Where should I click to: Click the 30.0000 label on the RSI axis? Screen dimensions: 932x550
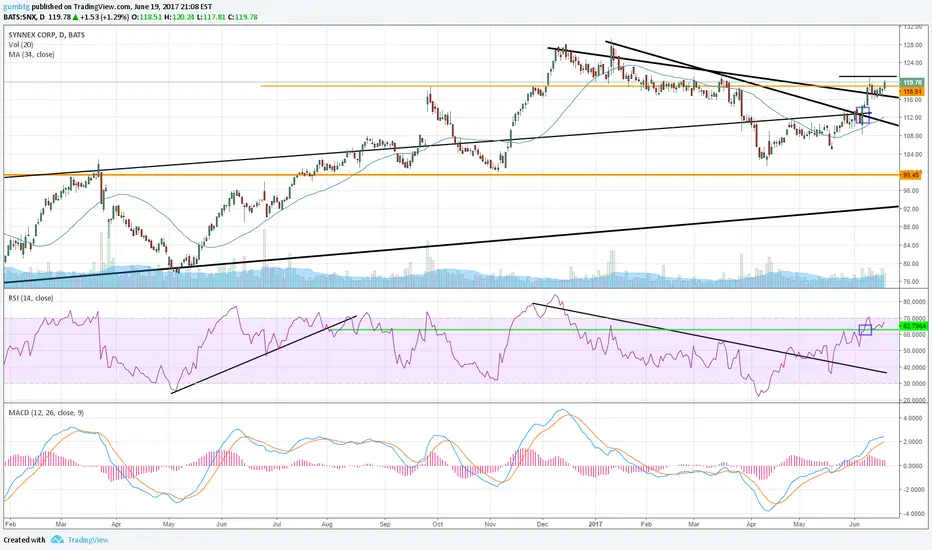coord(914,384)
